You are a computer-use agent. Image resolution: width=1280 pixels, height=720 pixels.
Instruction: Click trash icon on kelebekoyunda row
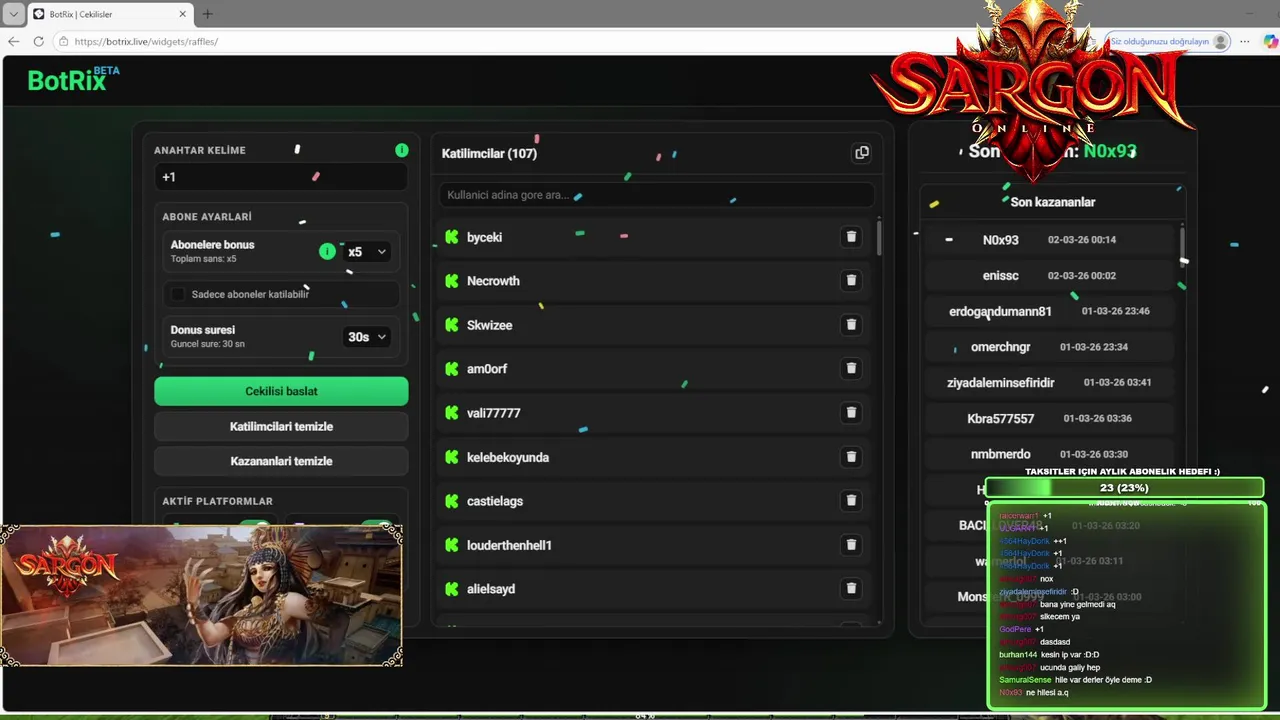[x=851, y=457]
